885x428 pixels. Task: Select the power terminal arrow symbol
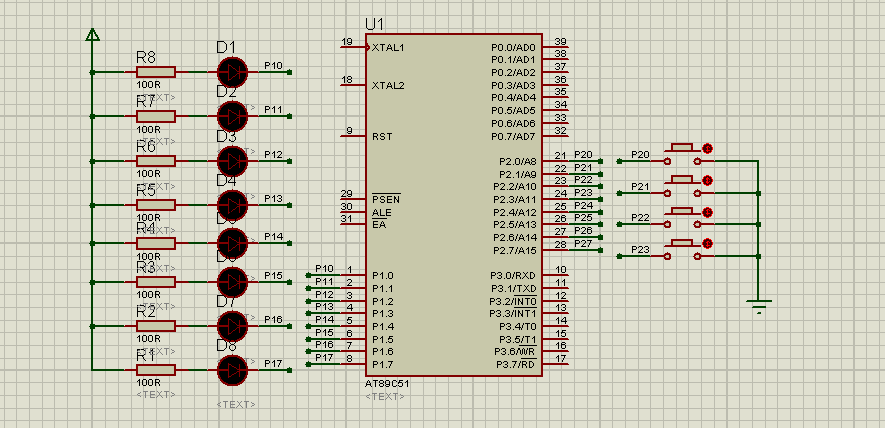click(x=92, y=34)
